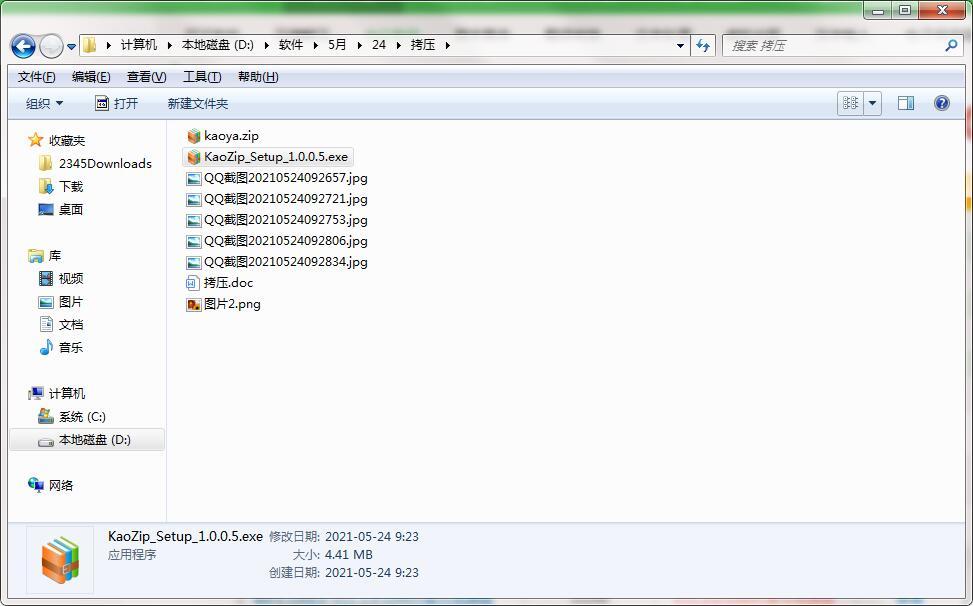973x606 pixels.
Task: Open the 文档 library
Action: coord(71,324)
